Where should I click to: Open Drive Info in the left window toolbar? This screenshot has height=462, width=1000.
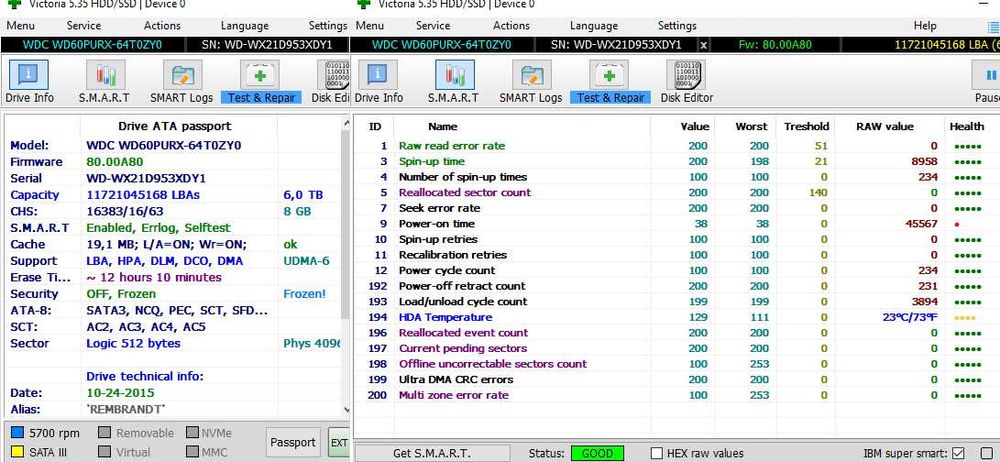(29, 82)
